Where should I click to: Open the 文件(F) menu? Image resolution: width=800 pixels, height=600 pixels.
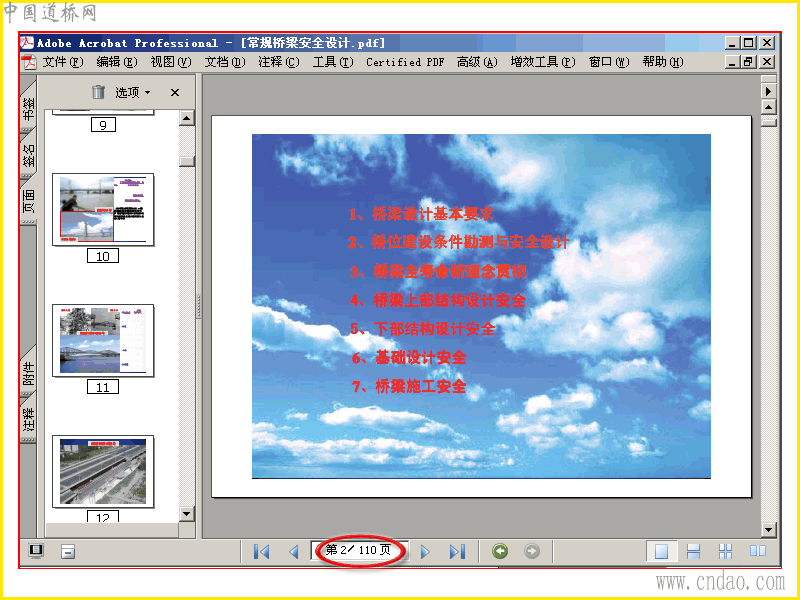(x=63, y=62)
